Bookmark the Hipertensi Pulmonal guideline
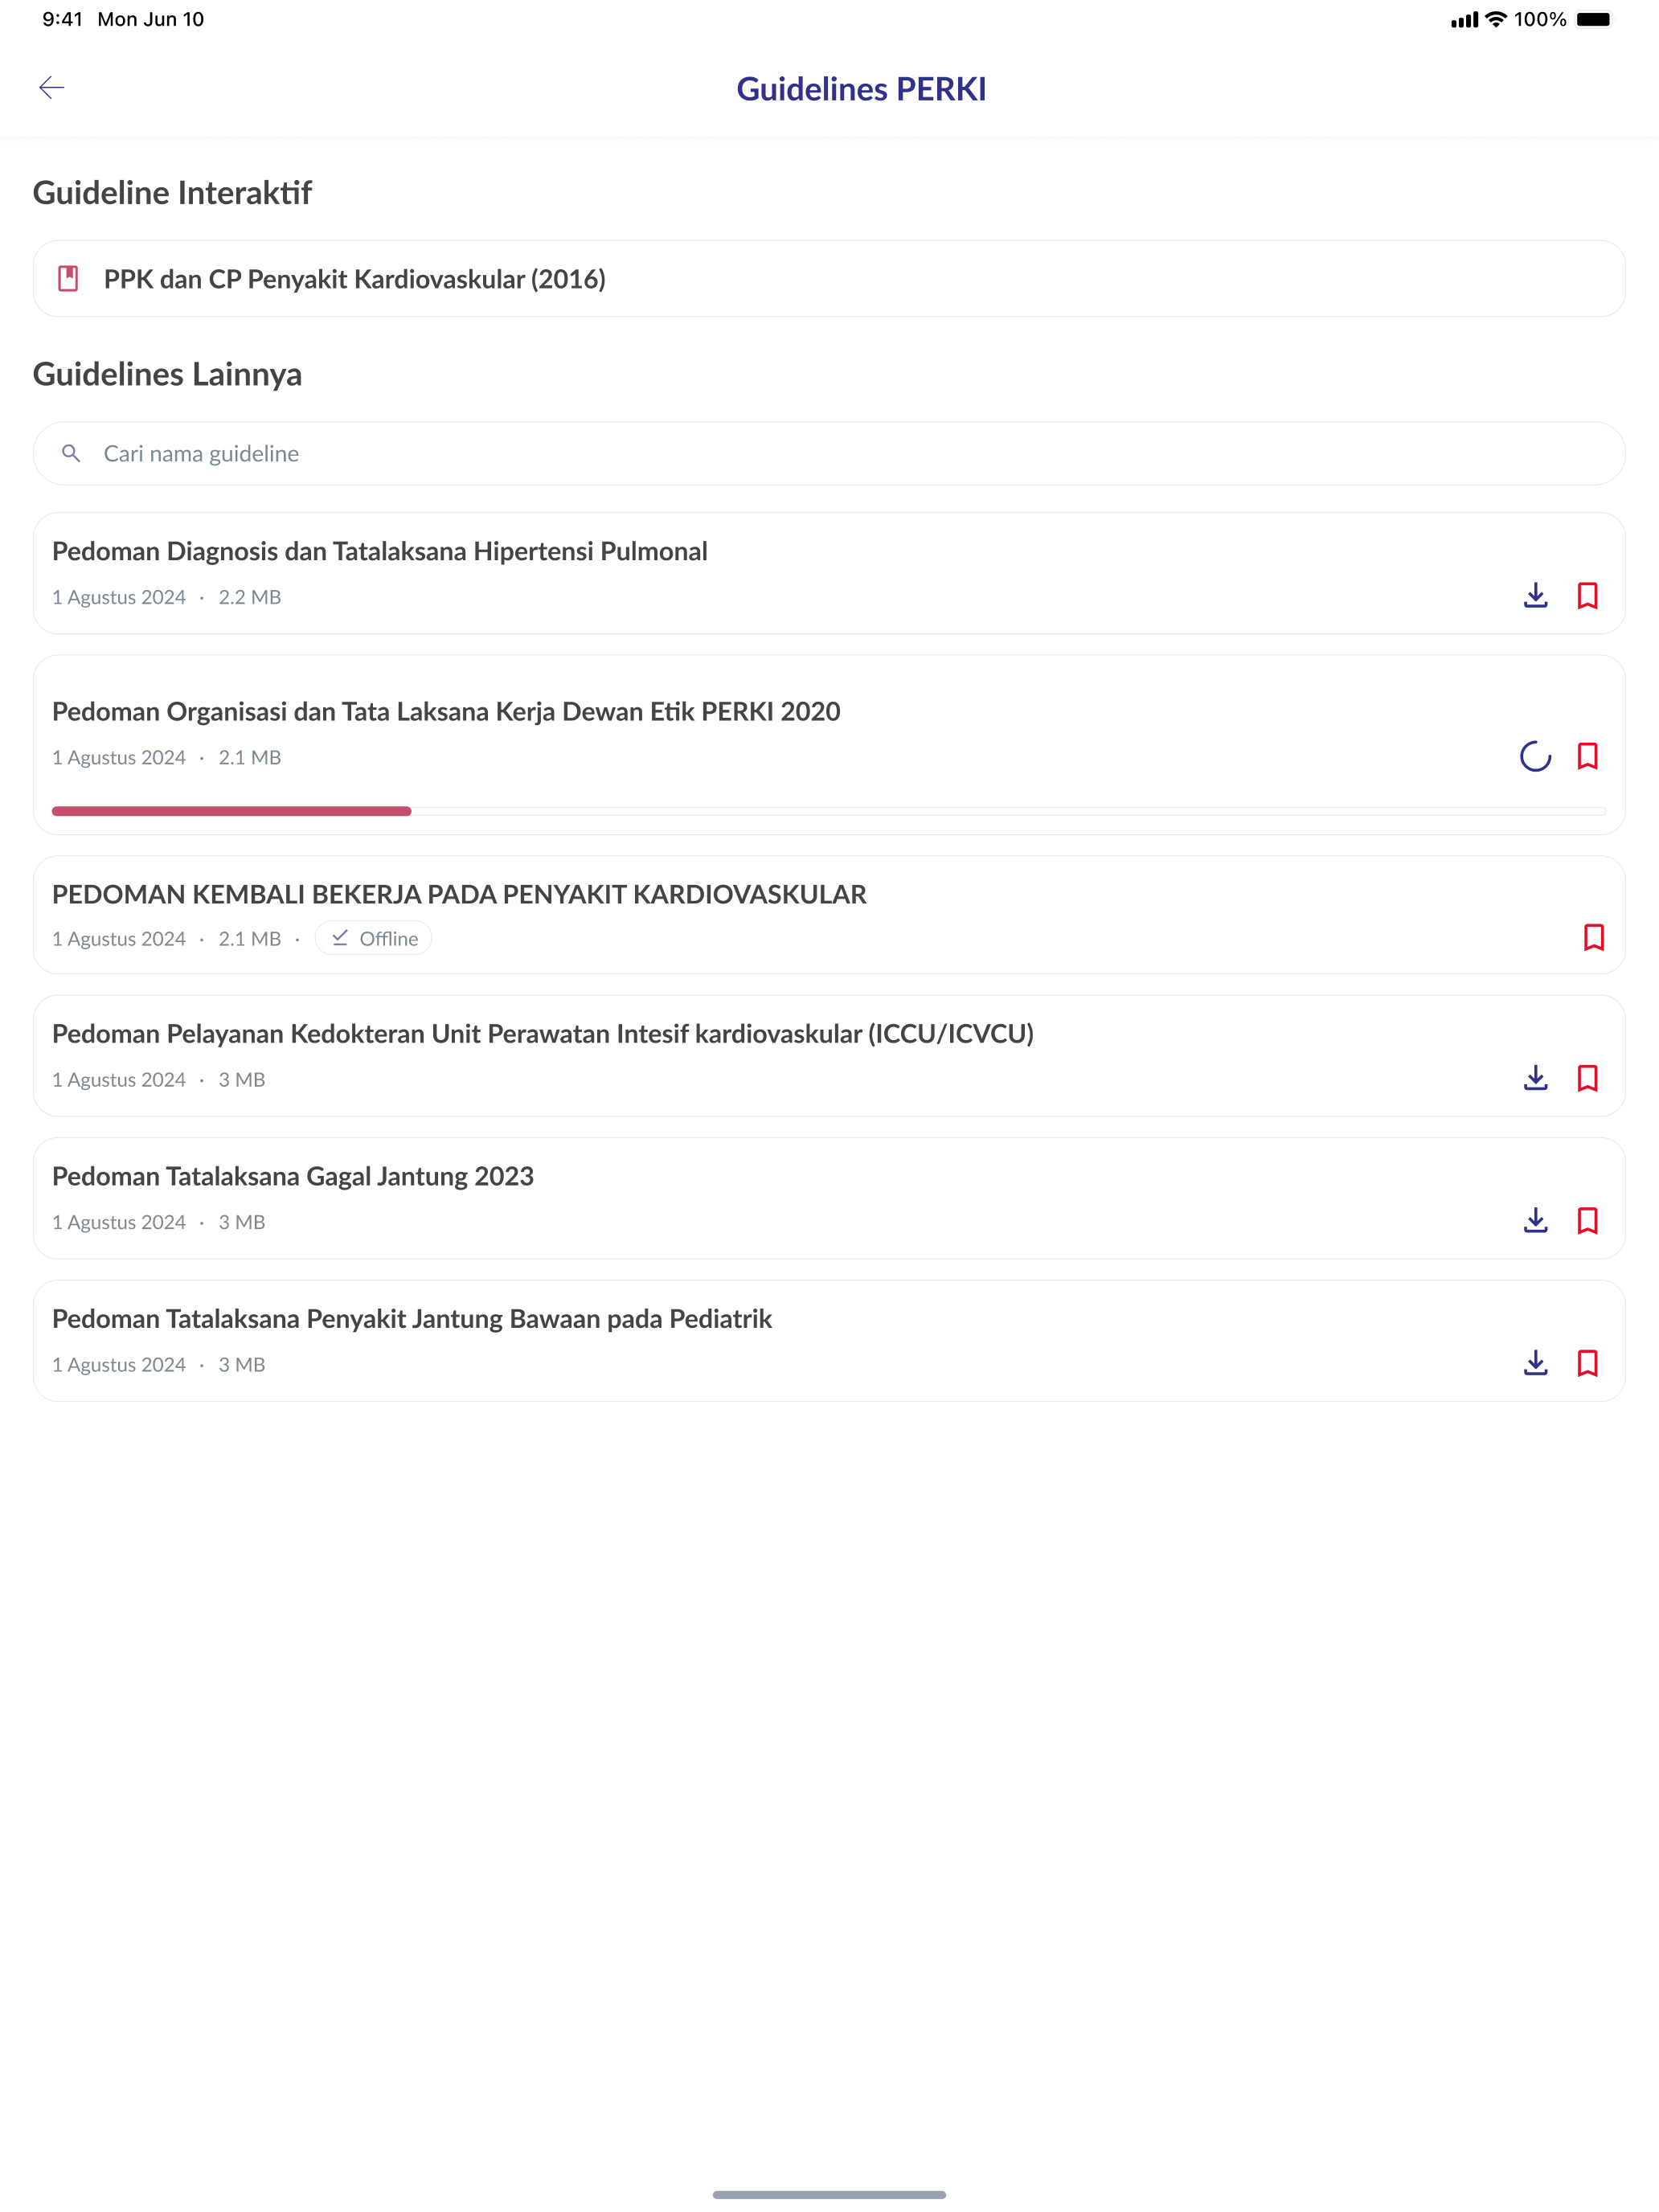 point(1587,596)
